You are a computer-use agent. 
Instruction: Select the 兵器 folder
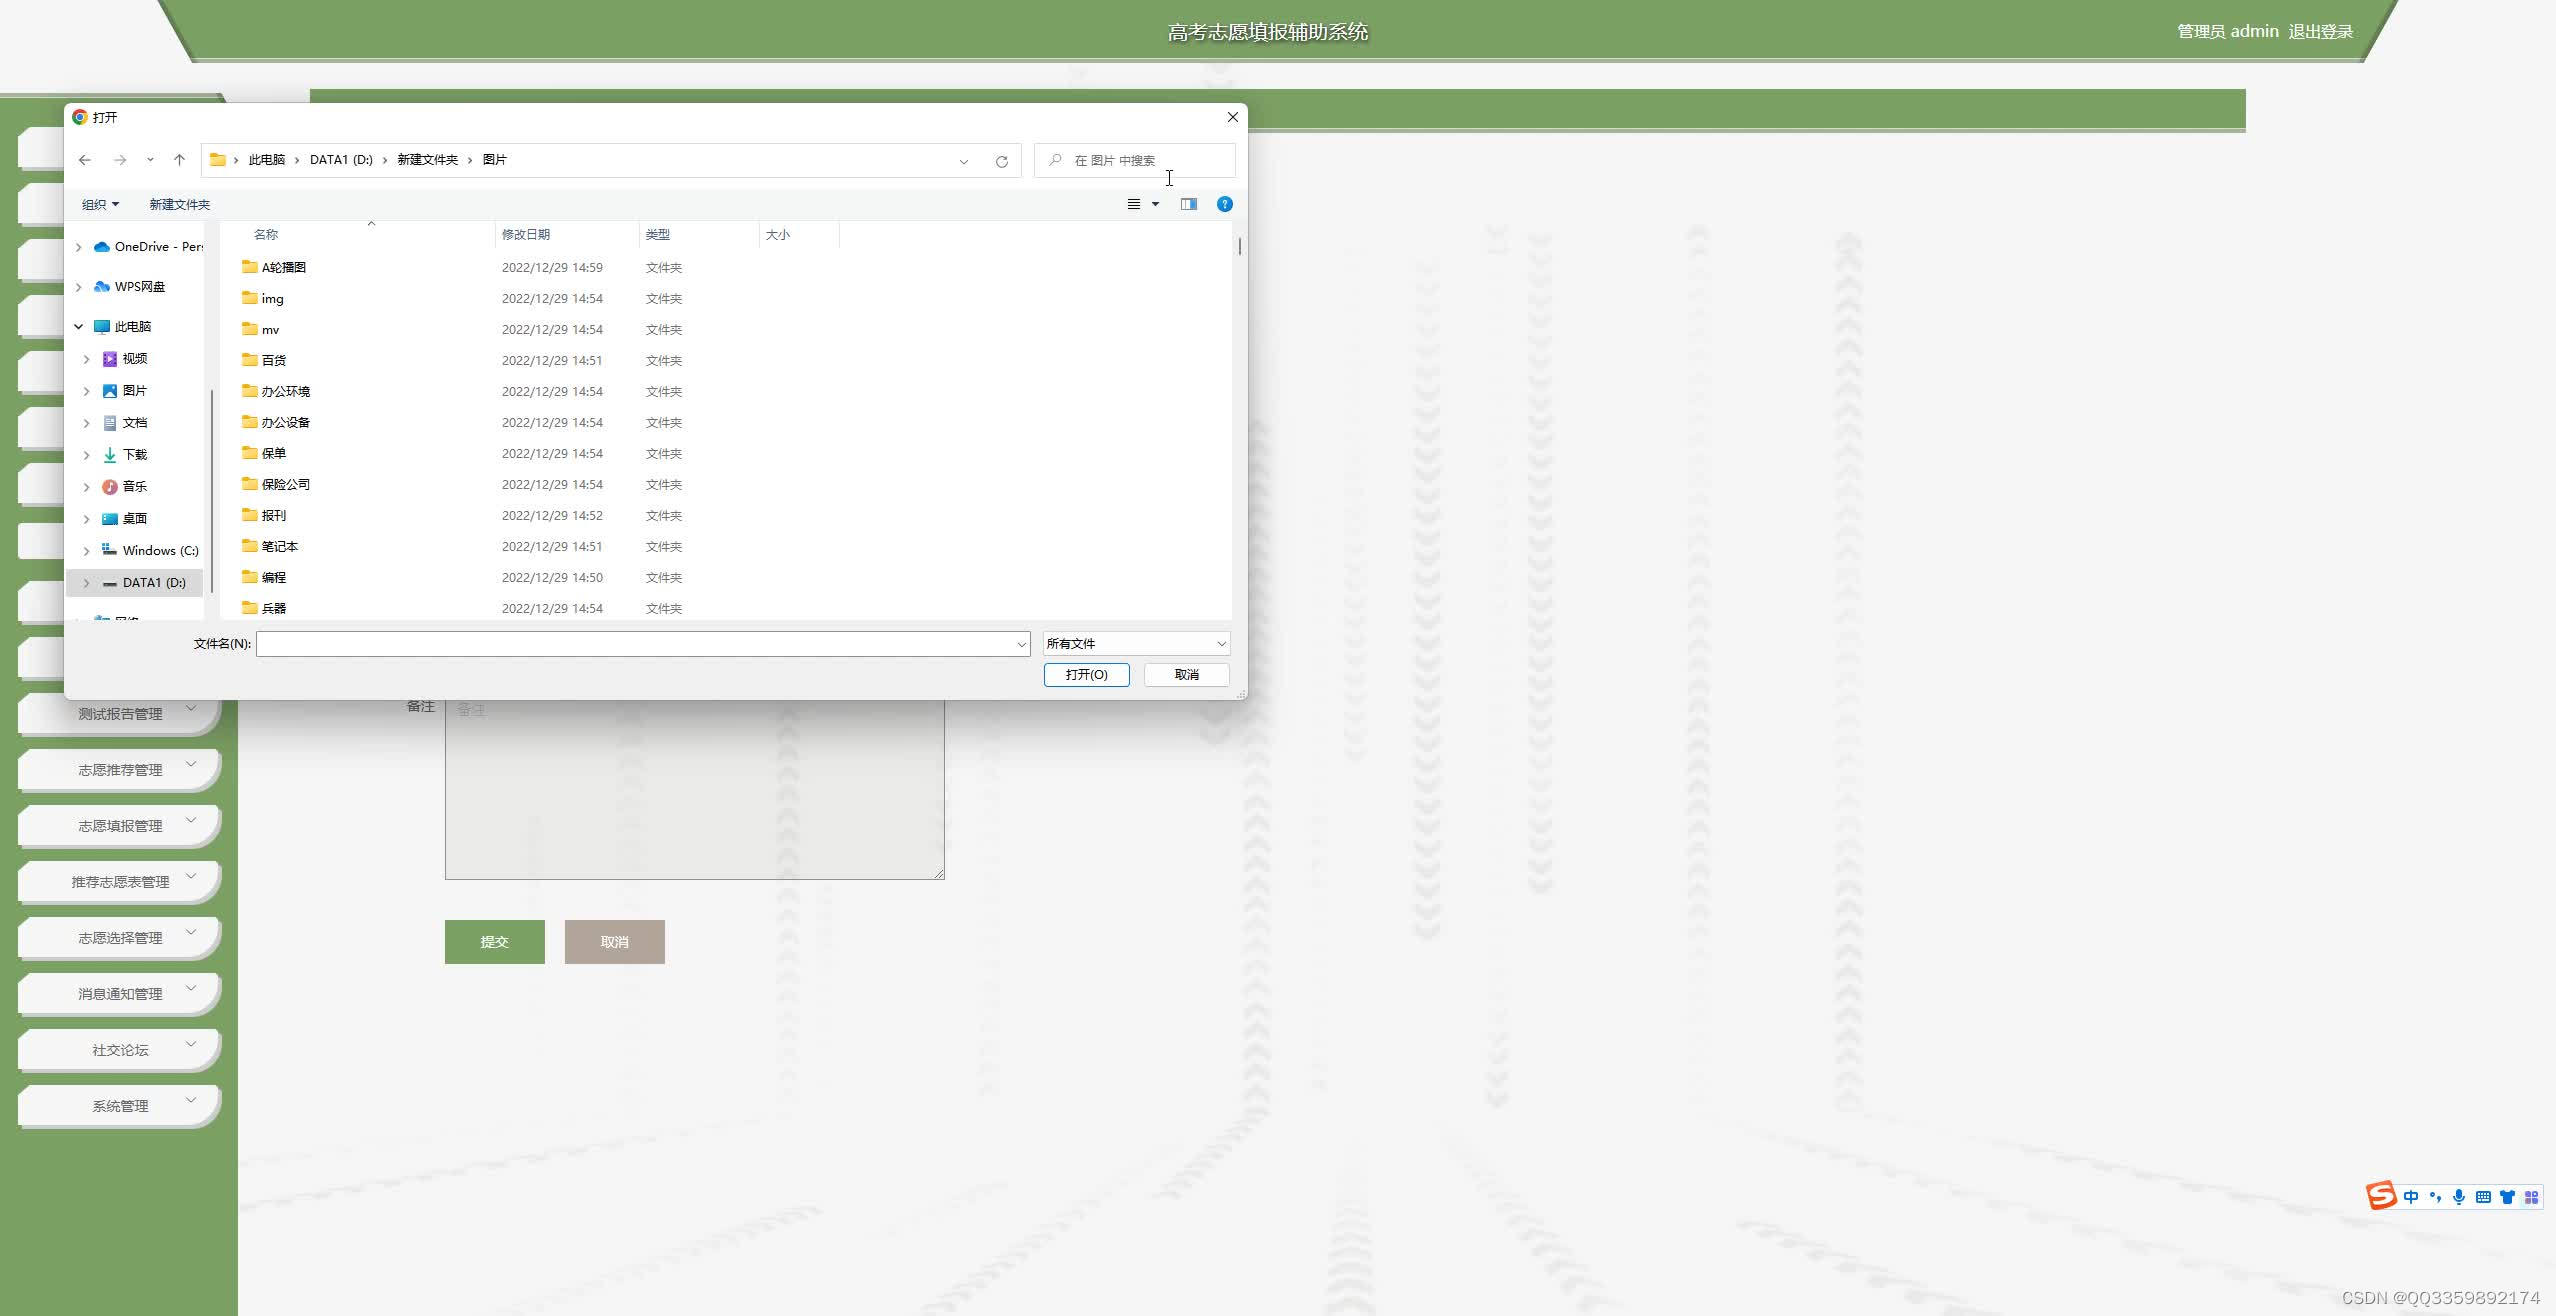click(264, 608)
